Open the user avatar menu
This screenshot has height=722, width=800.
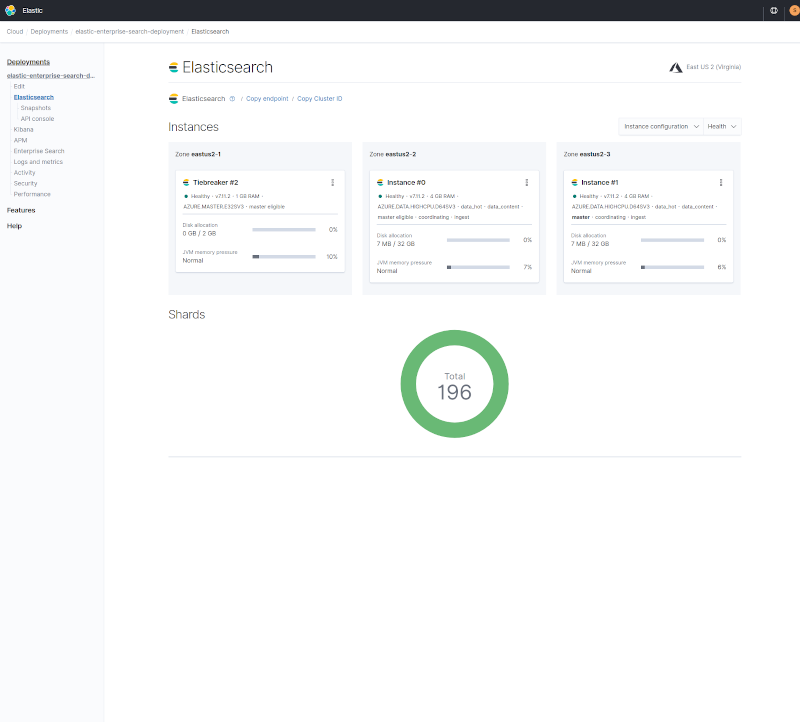click(x=794, y=10)
